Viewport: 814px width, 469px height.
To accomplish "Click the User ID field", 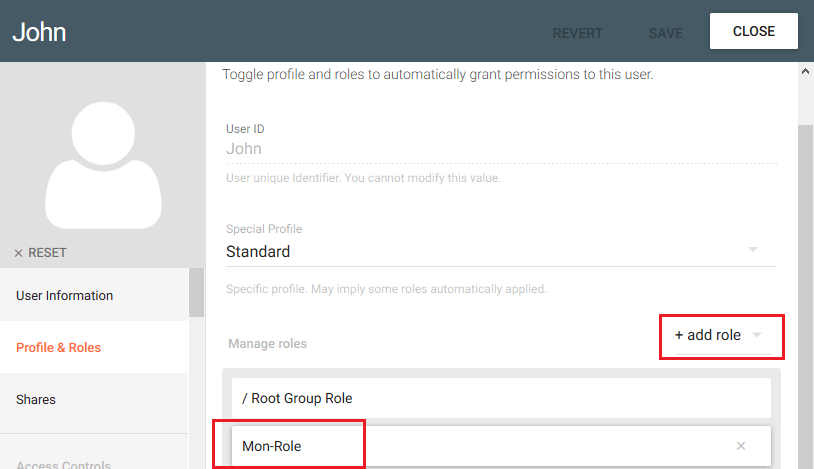I will pos(501,149).
